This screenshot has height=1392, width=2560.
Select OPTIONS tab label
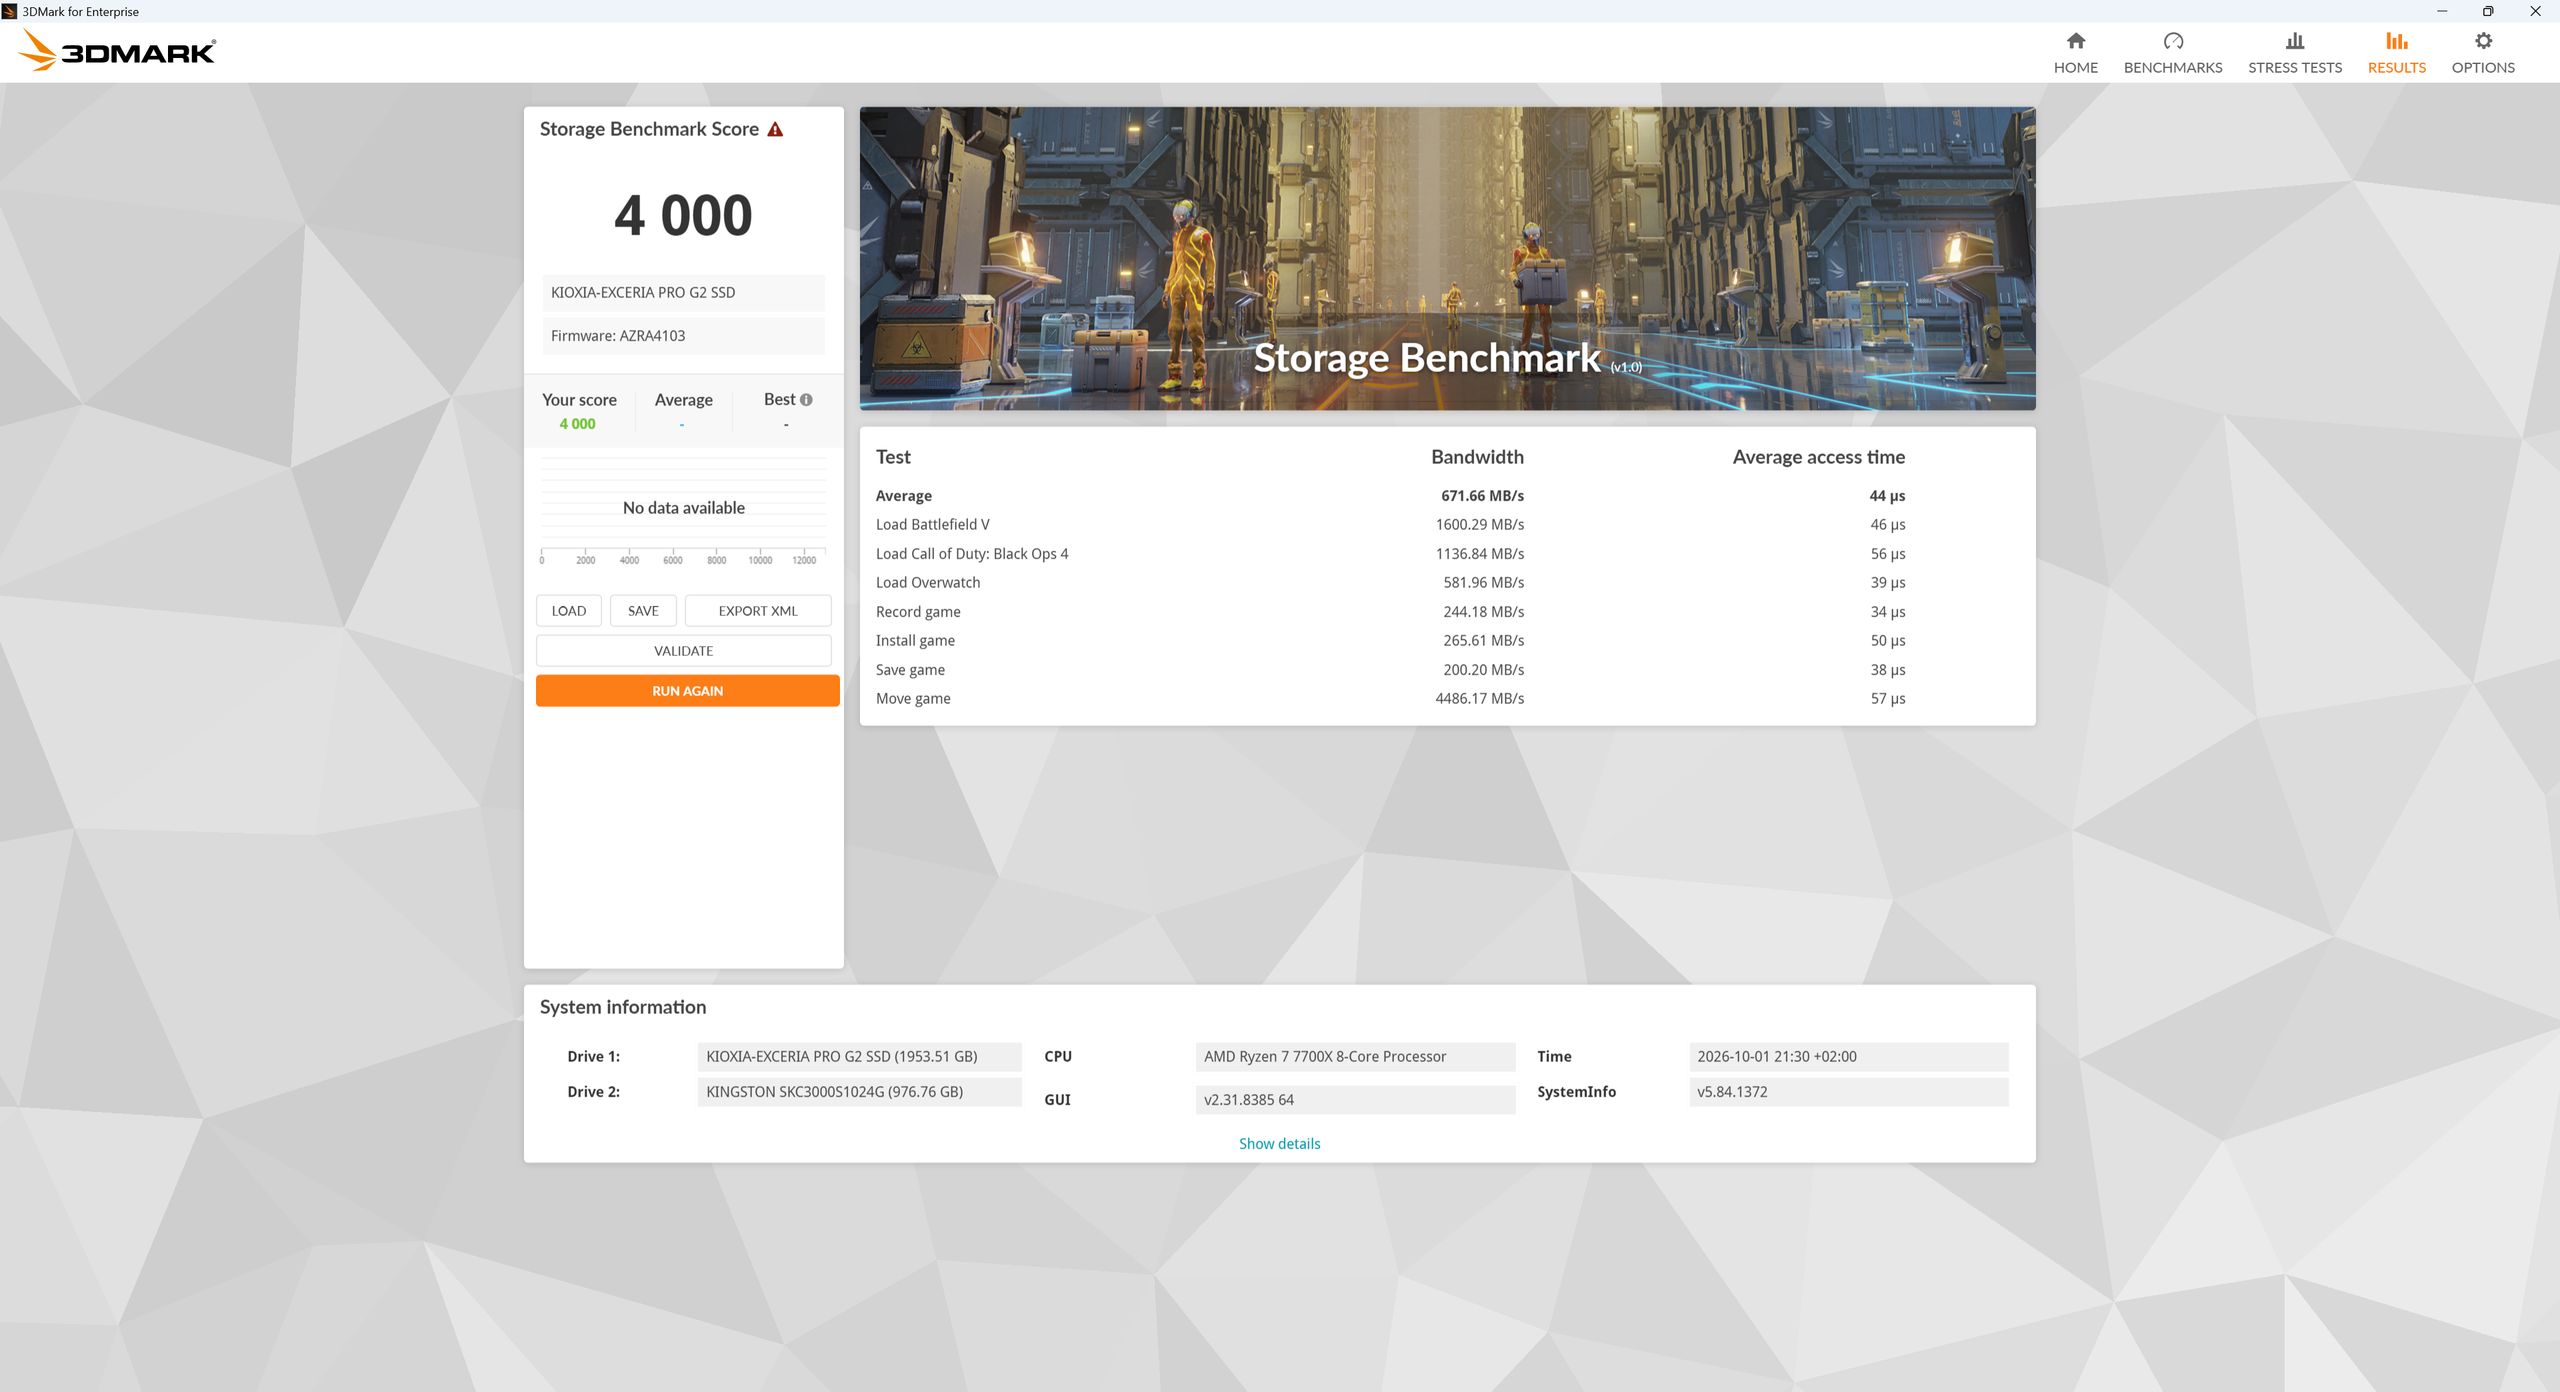pos(2483,67)
